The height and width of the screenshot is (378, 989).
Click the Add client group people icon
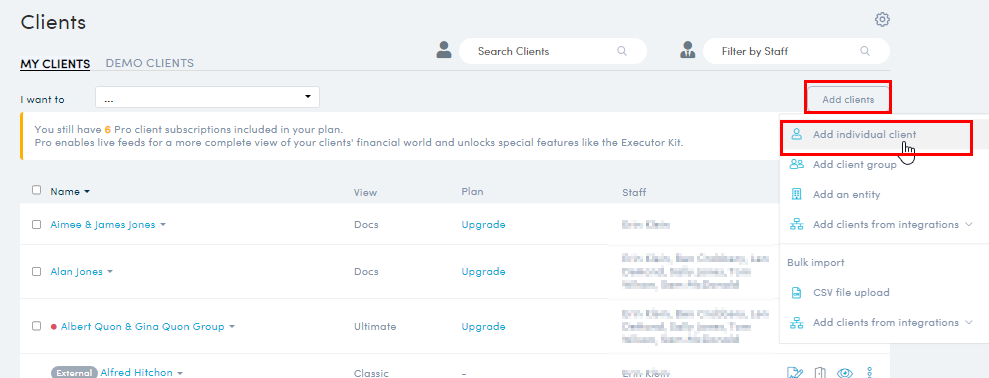797,164
